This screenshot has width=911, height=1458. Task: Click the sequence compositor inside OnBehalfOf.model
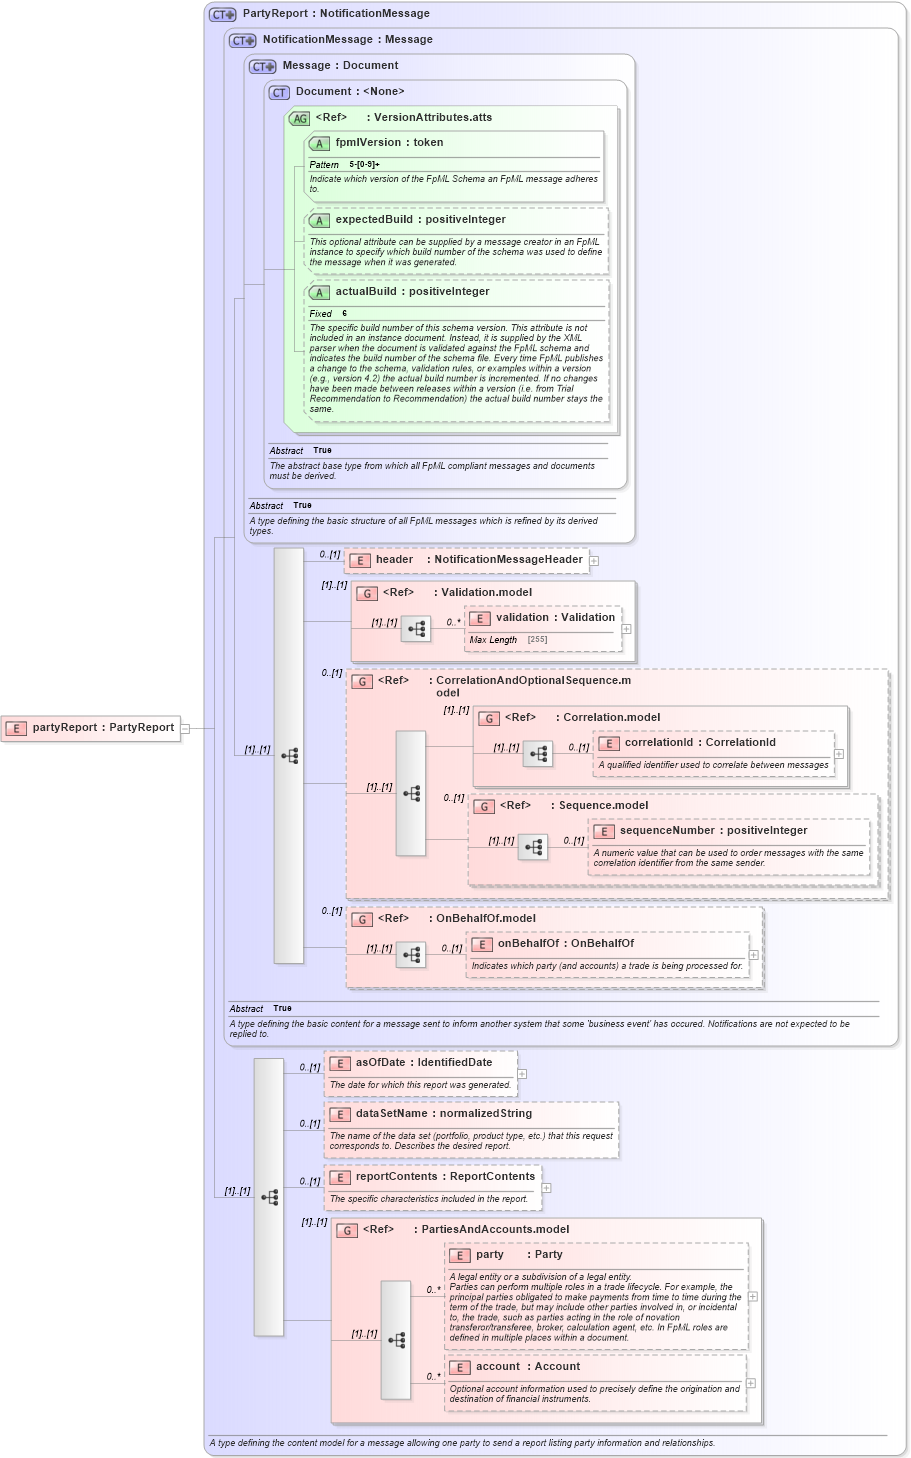(x=411, y=955)
